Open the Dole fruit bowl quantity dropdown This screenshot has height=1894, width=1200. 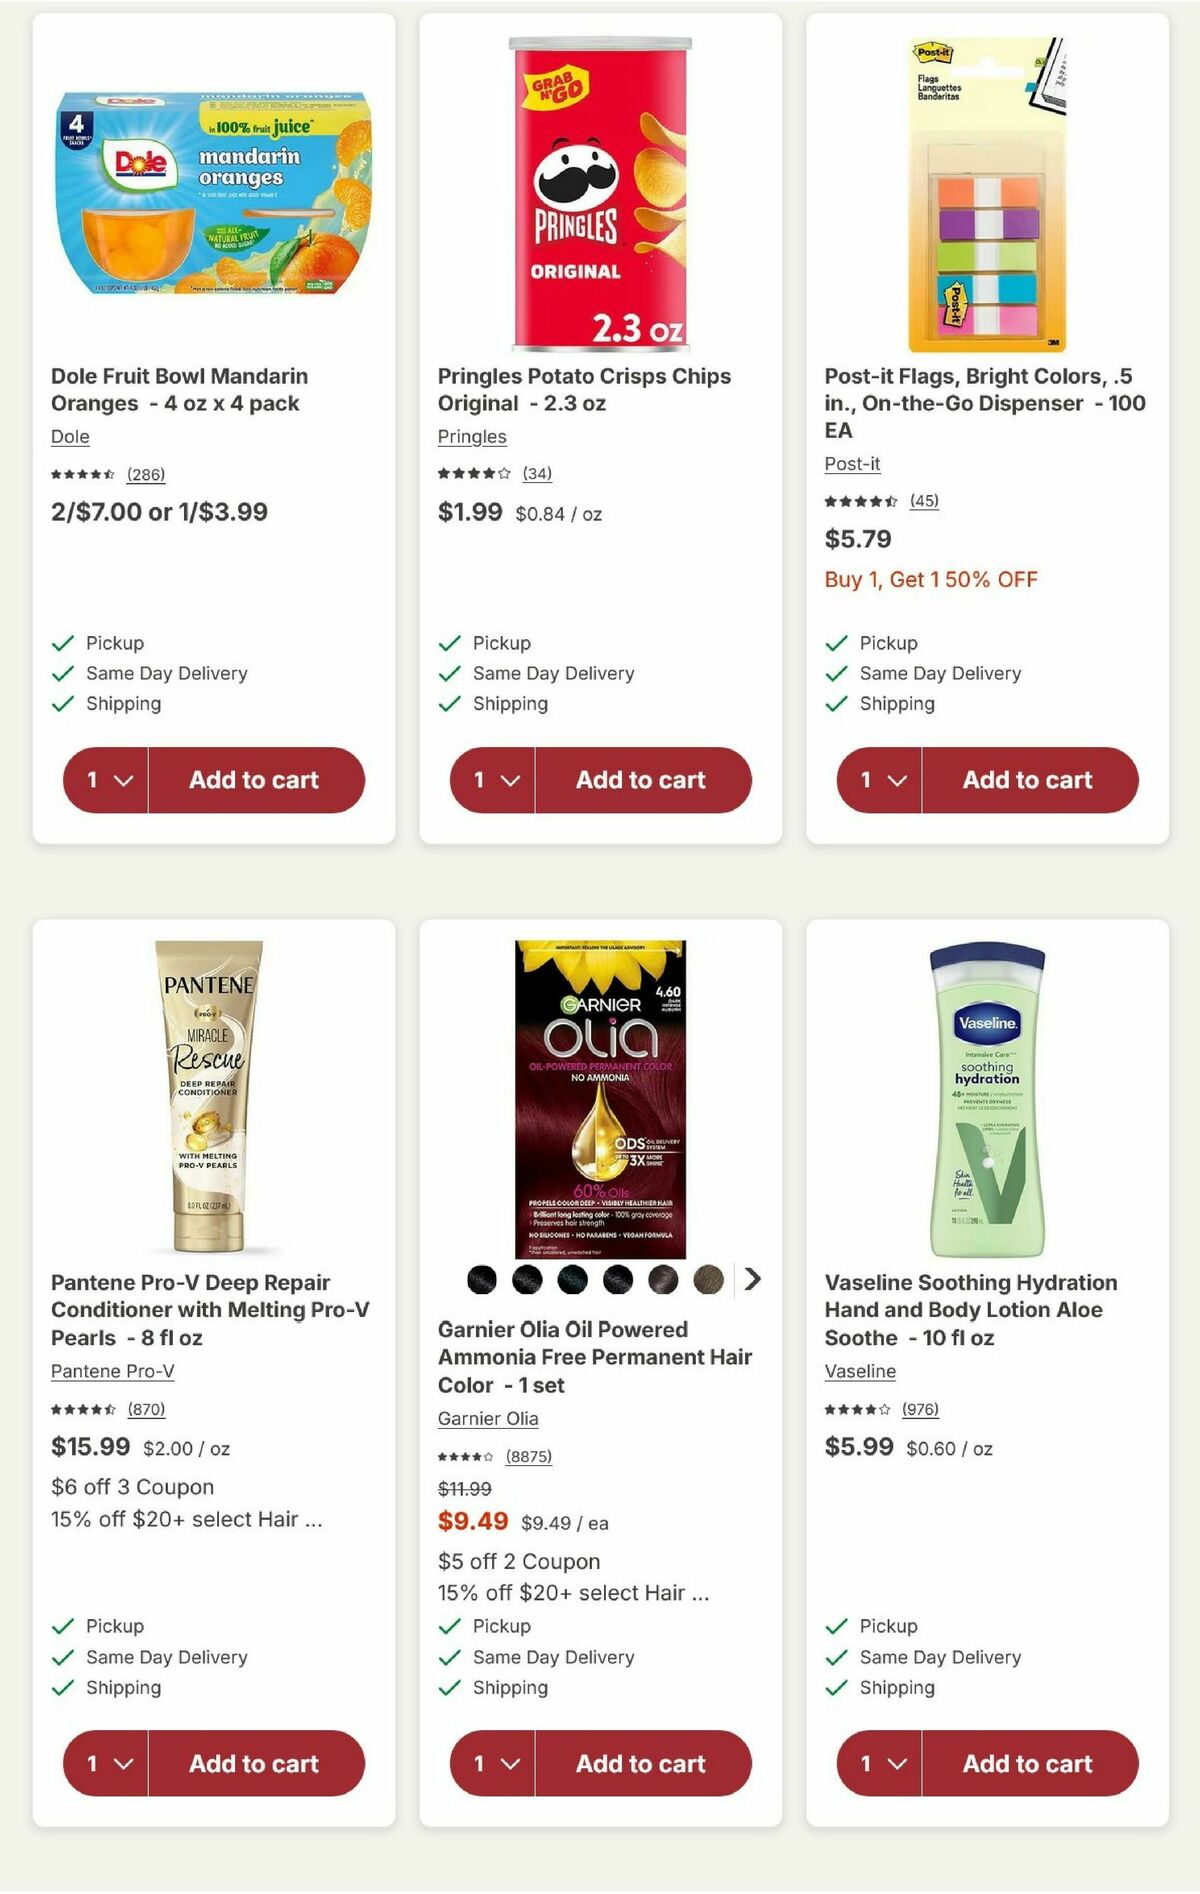click(105, 780)
